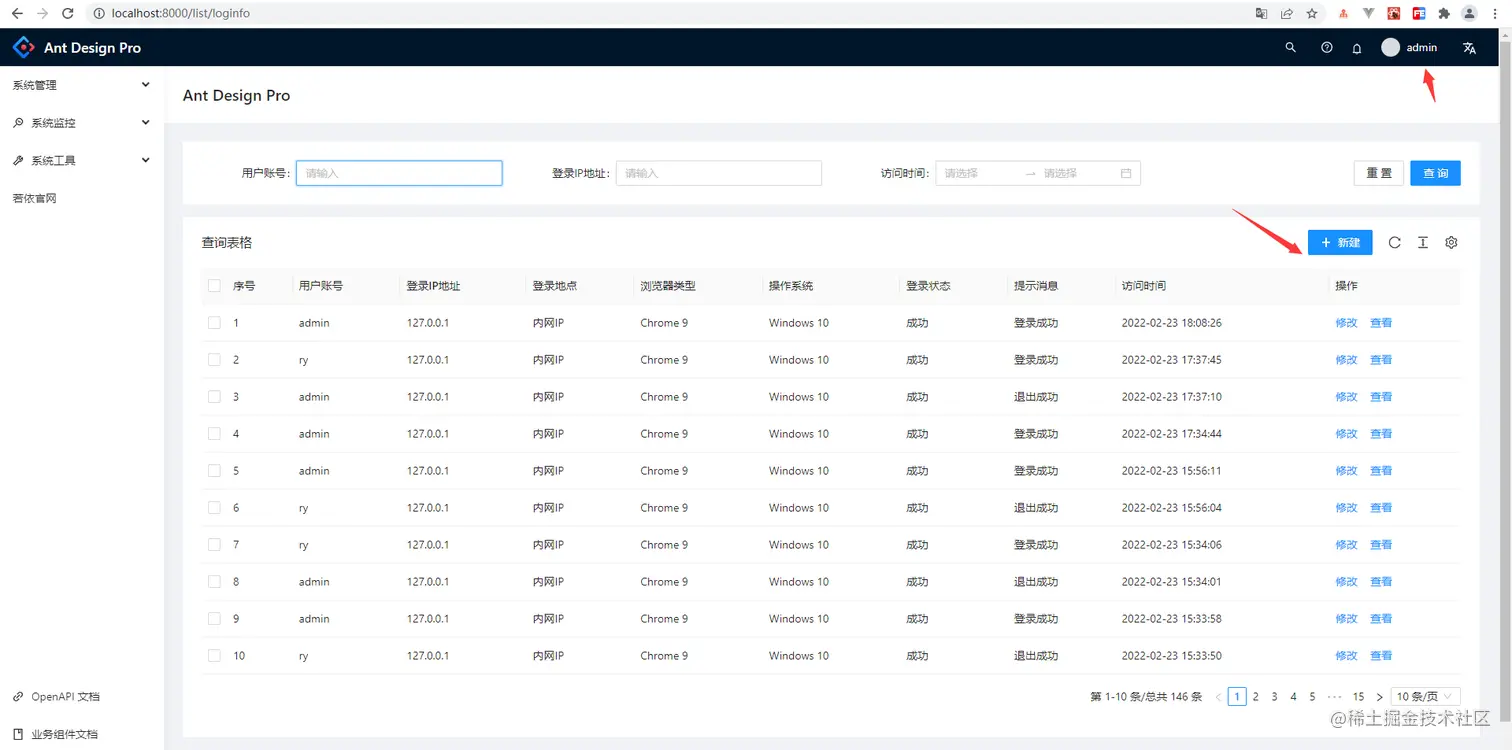Go to the next page of results
1512x750 pixels.
1379,697
